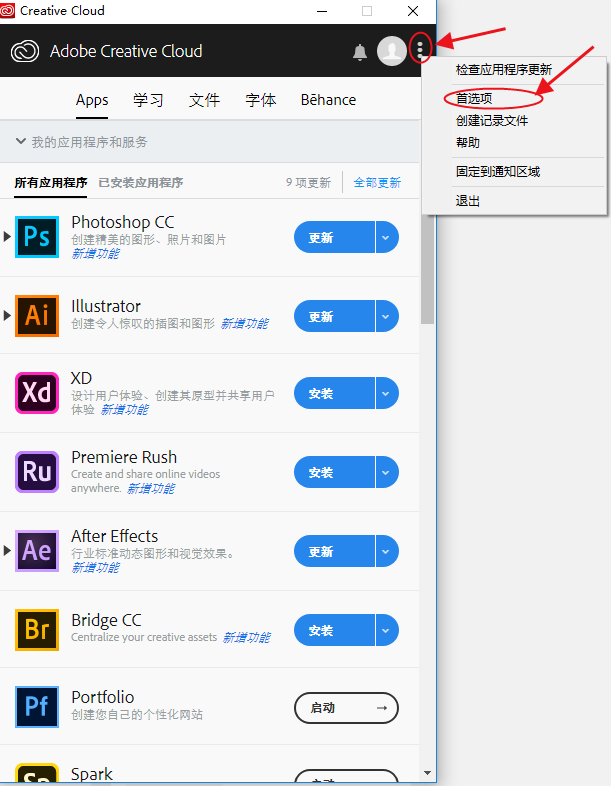Switch to the Apps tab

(x=92, y=100)
